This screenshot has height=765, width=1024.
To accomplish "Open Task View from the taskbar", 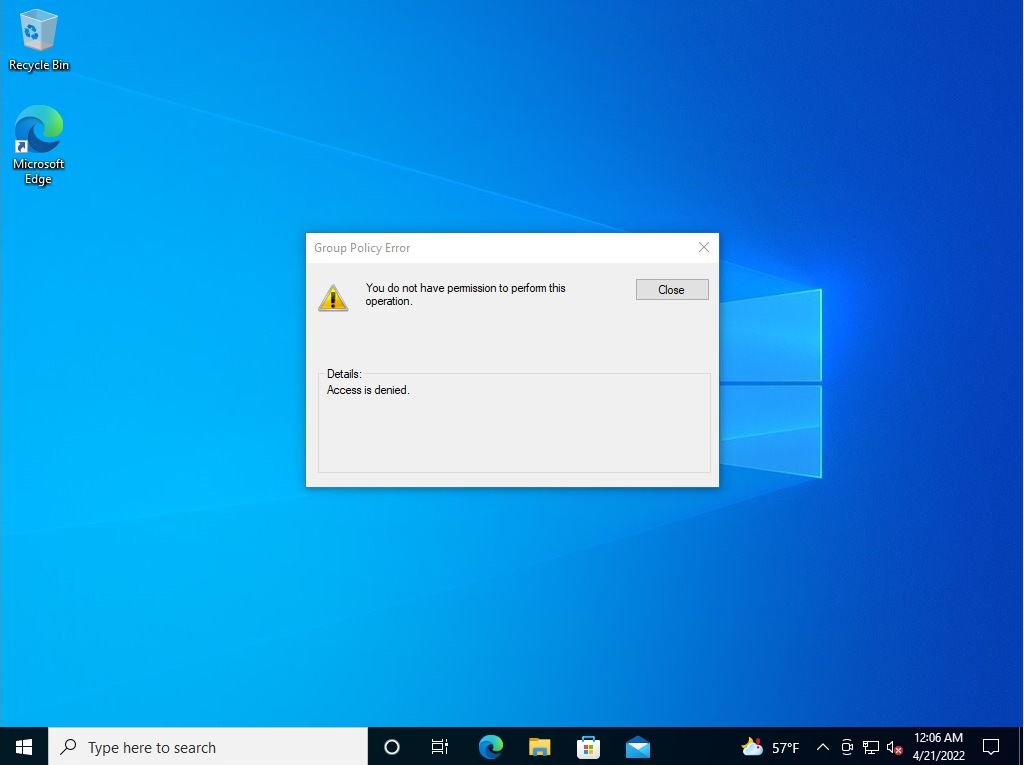I will tap(440, 747).
